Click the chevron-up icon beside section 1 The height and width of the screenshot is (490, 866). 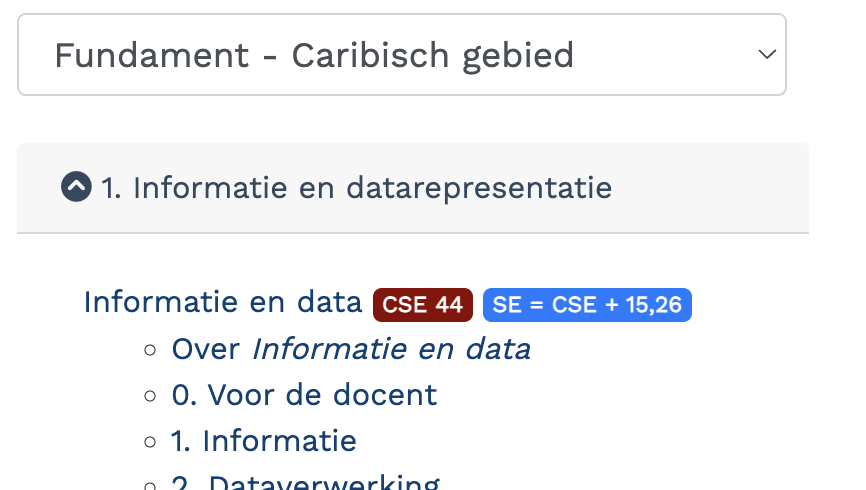(x=76, y=187)
